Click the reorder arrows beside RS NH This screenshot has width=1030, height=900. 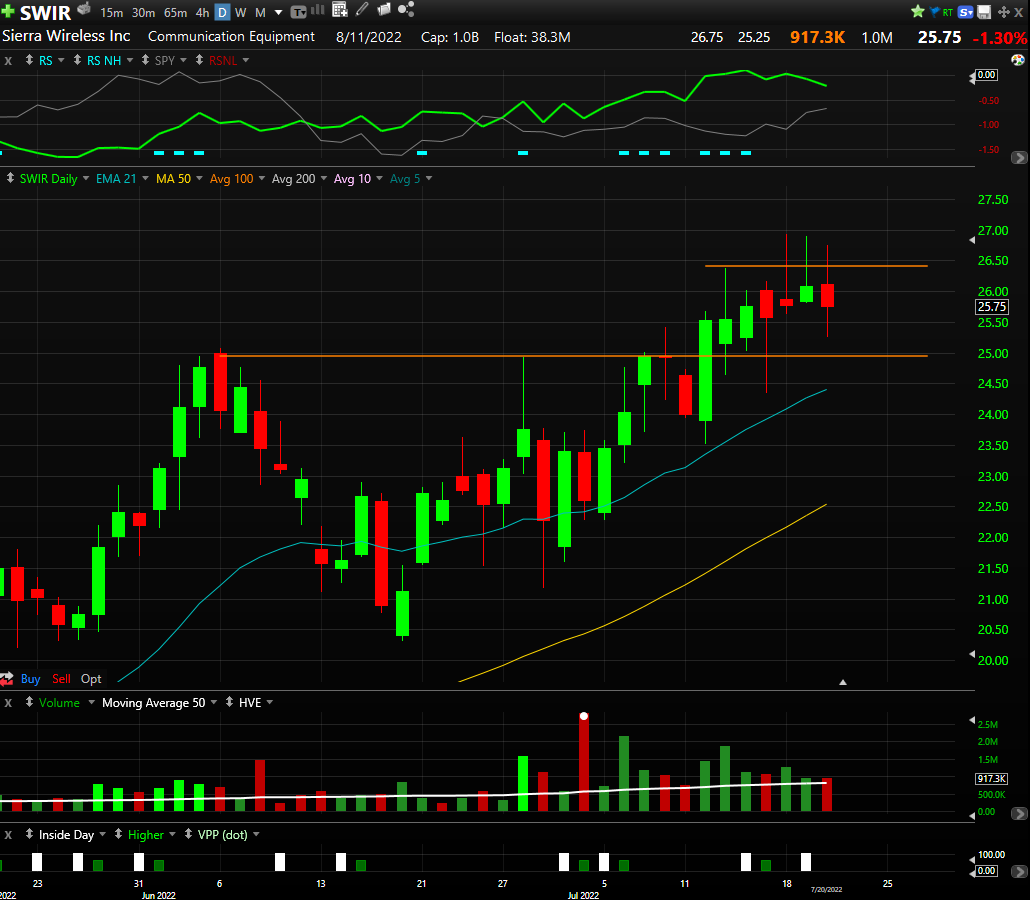[x=78, y=60]
